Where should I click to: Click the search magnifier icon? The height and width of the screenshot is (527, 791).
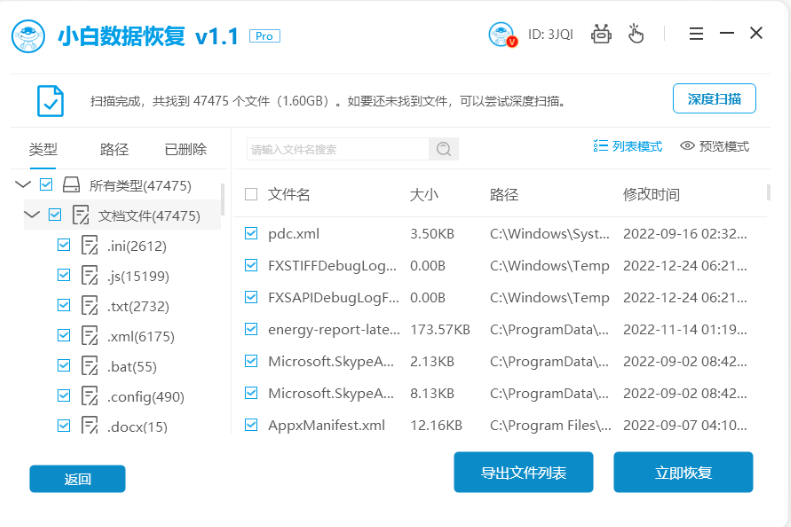pyautogui.click(x=443, y=149)
